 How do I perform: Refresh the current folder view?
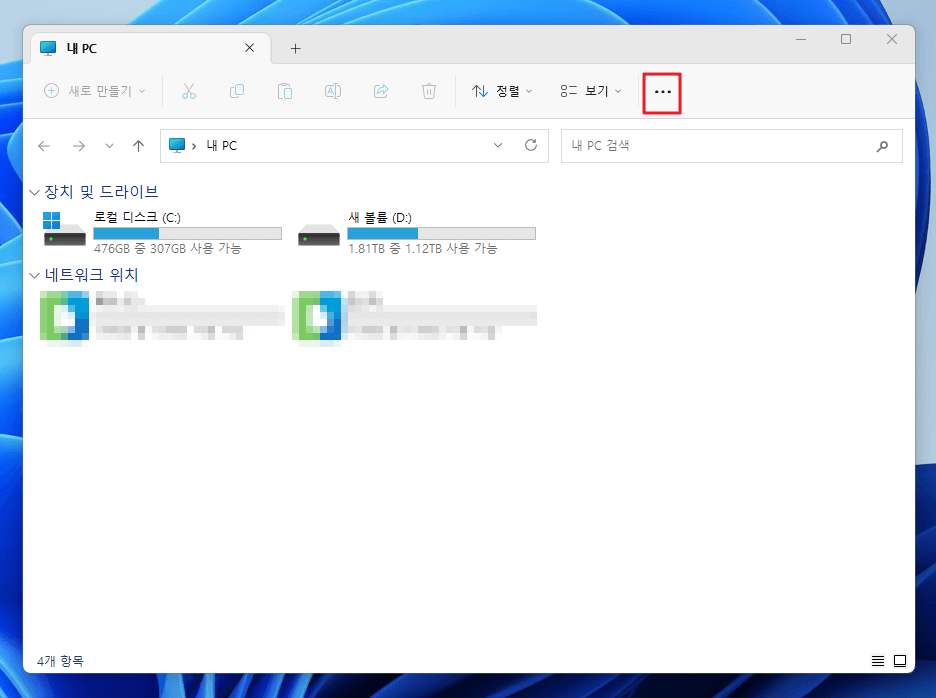531,145
